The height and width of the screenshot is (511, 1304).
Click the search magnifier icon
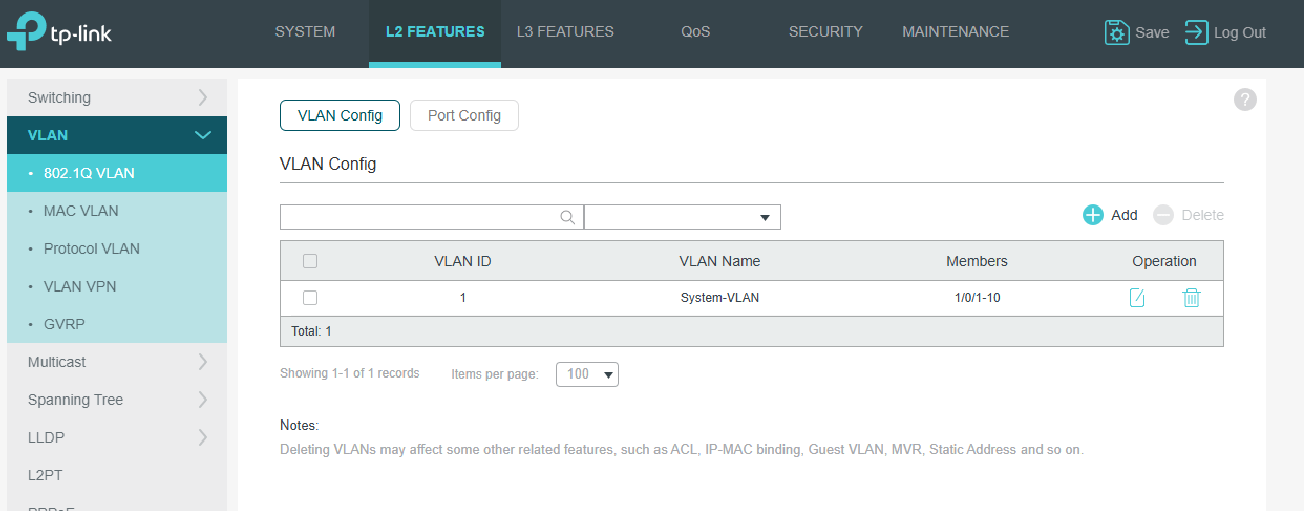[x=567, y=217]
